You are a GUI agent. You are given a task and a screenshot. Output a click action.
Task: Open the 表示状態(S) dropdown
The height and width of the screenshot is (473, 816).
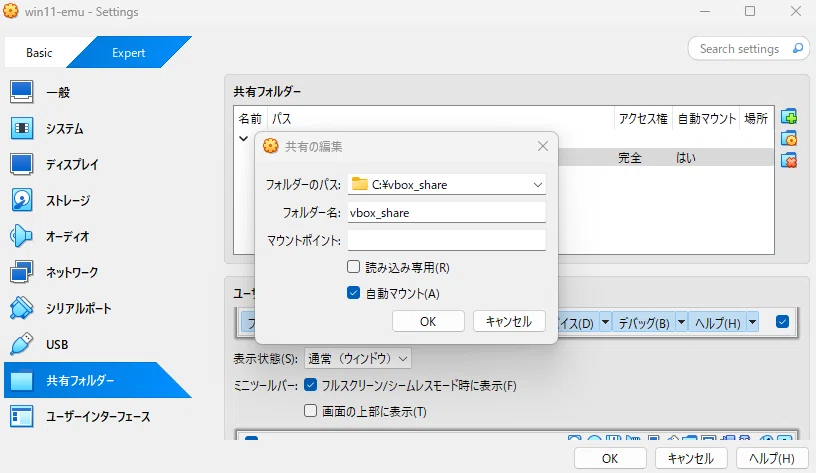point(358,359)
